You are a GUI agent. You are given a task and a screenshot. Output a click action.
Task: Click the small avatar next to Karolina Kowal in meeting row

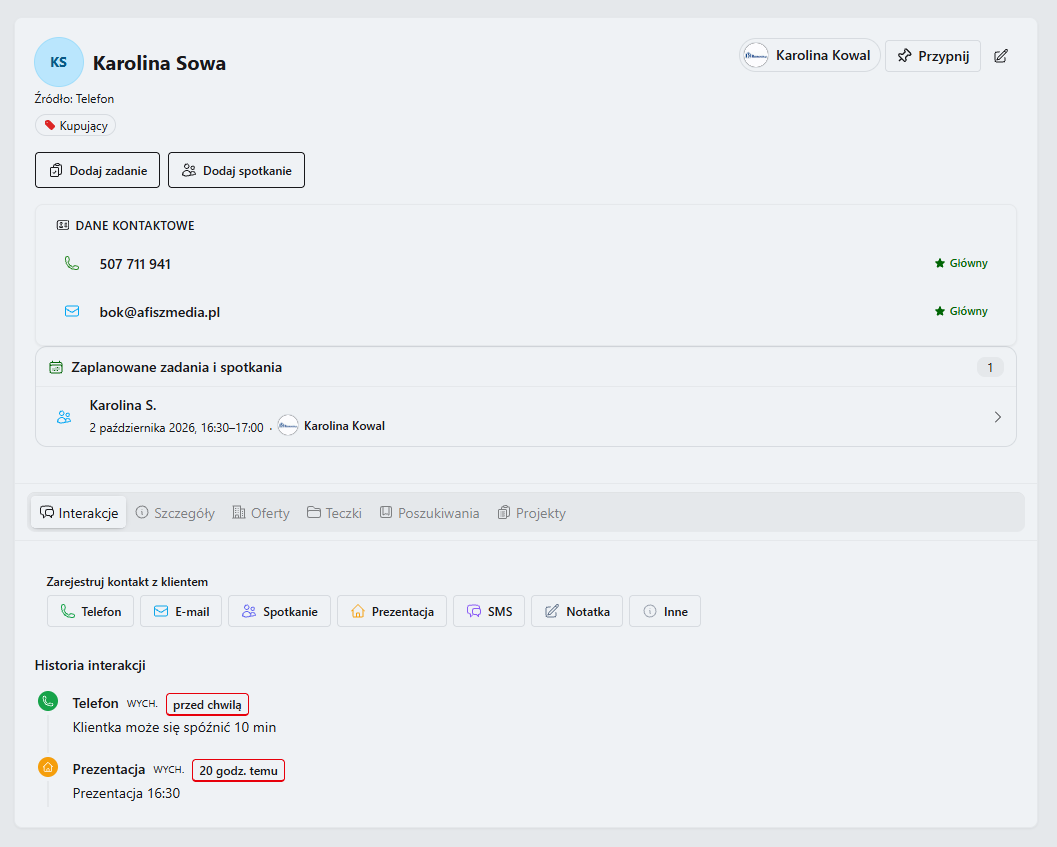288,426
